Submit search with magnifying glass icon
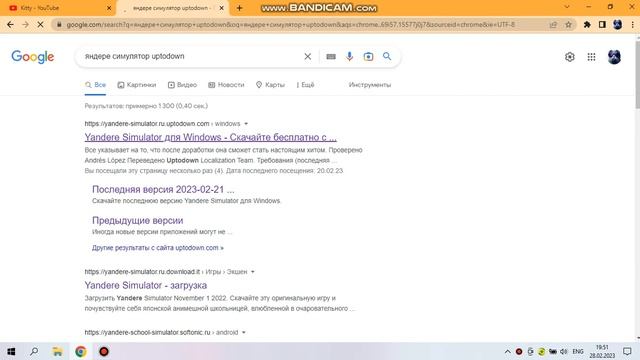 click(387, 56)
